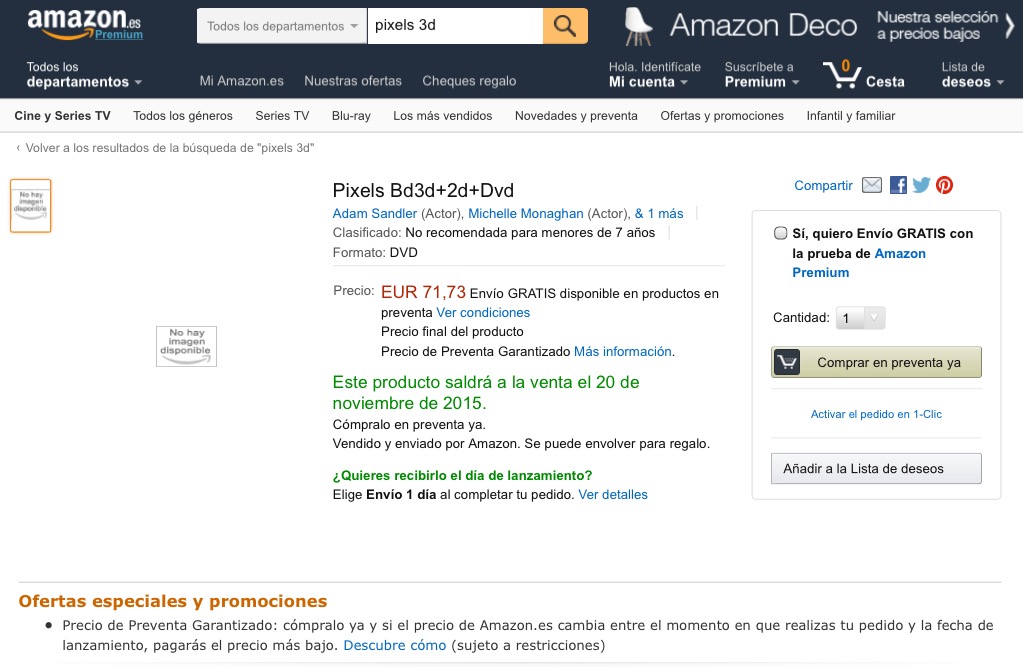Viewport: 1023px width, 667px height.
Task: Open Los más vendidos menu item
Action: (442, 116)
